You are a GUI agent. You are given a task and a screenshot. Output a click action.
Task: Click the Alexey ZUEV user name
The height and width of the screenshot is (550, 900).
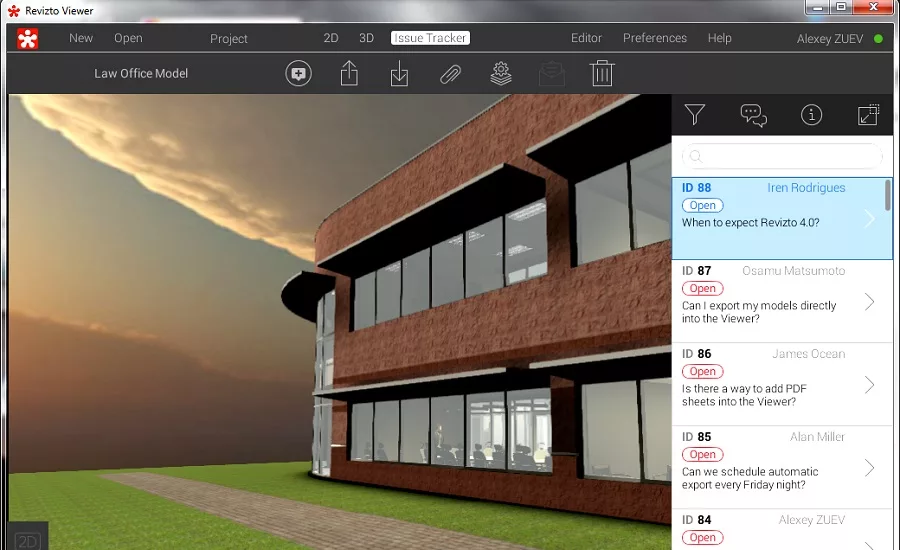pos(829,39)
